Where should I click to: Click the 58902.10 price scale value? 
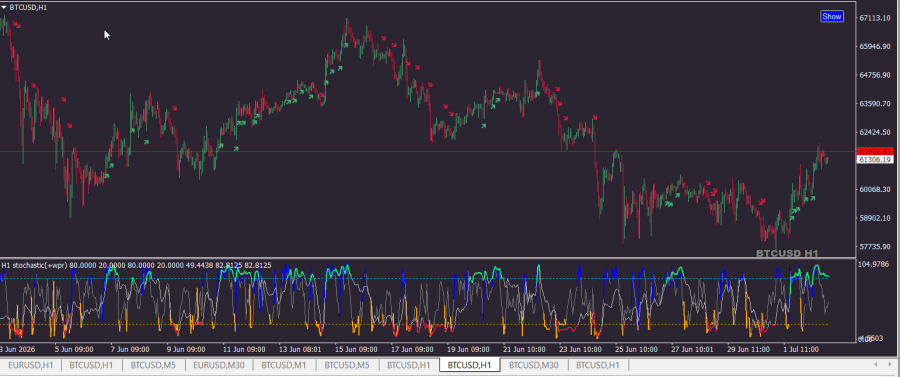(x=875, y=218)
